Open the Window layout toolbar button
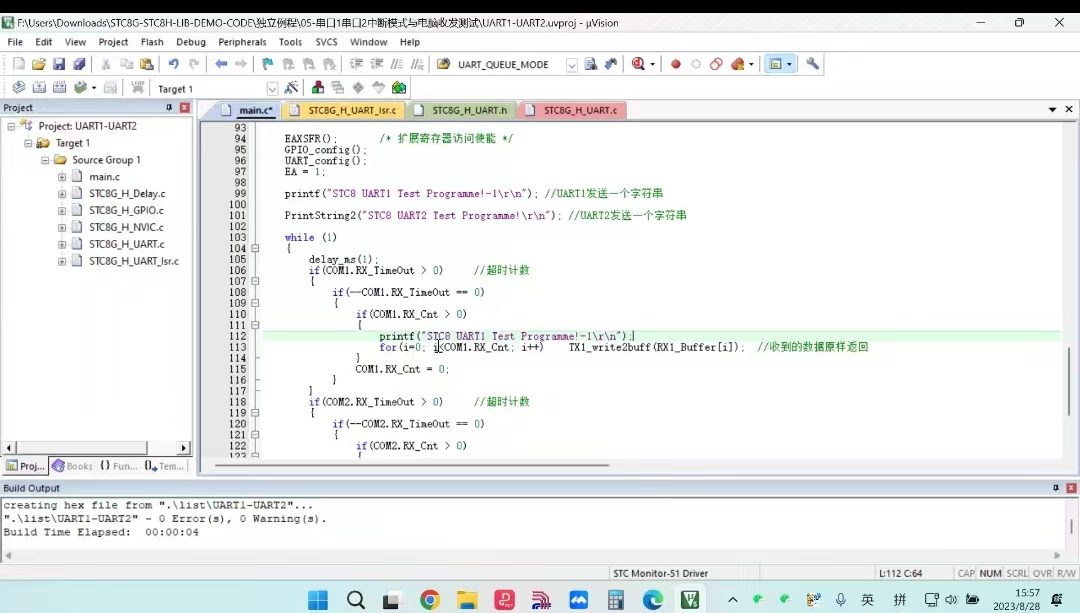The width and height of the screenshot is (1080, 613). click(x=776, y=64)
